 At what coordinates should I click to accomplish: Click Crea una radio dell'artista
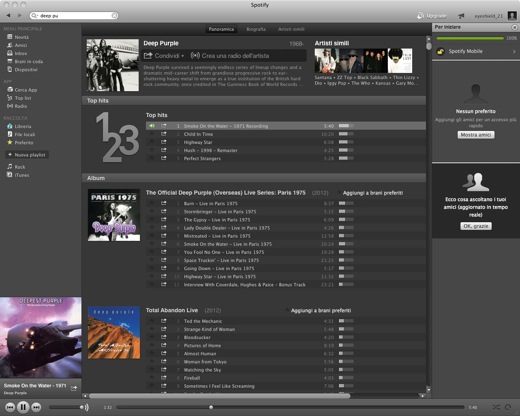(230, 56)
